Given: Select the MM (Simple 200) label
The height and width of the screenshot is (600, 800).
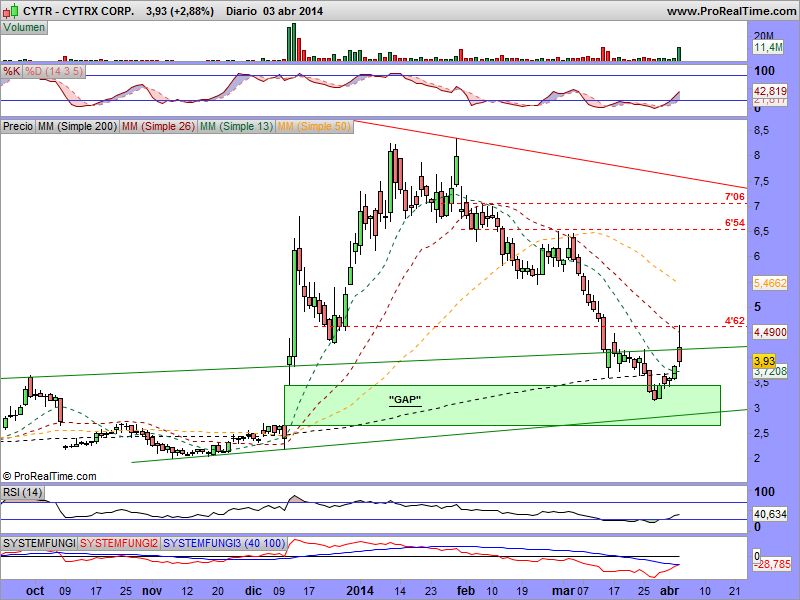Looking at the screenshot, I should point(77,126).
